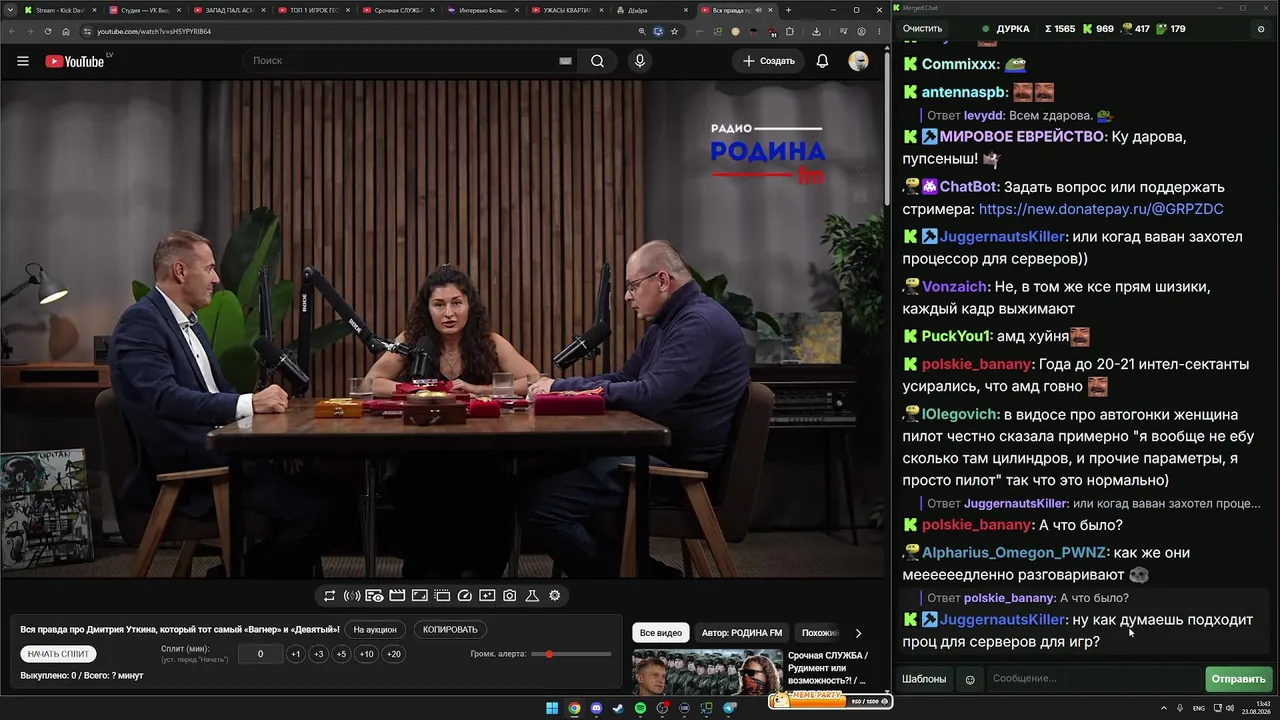Screen dimensions: 1280x720
Task: Click the loop/repeat icon in the stream toolbar
Action: tap(329, 596)
